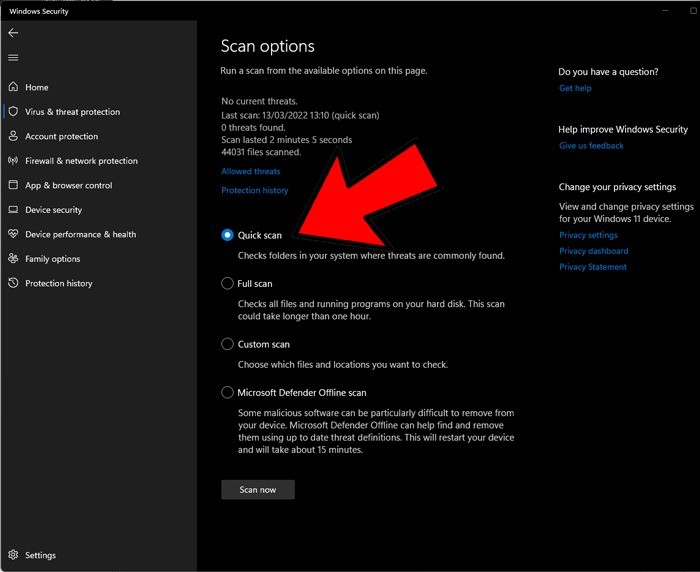700x572 pixels.
Task: Open Protection history link under scan results
Action: 254,190
